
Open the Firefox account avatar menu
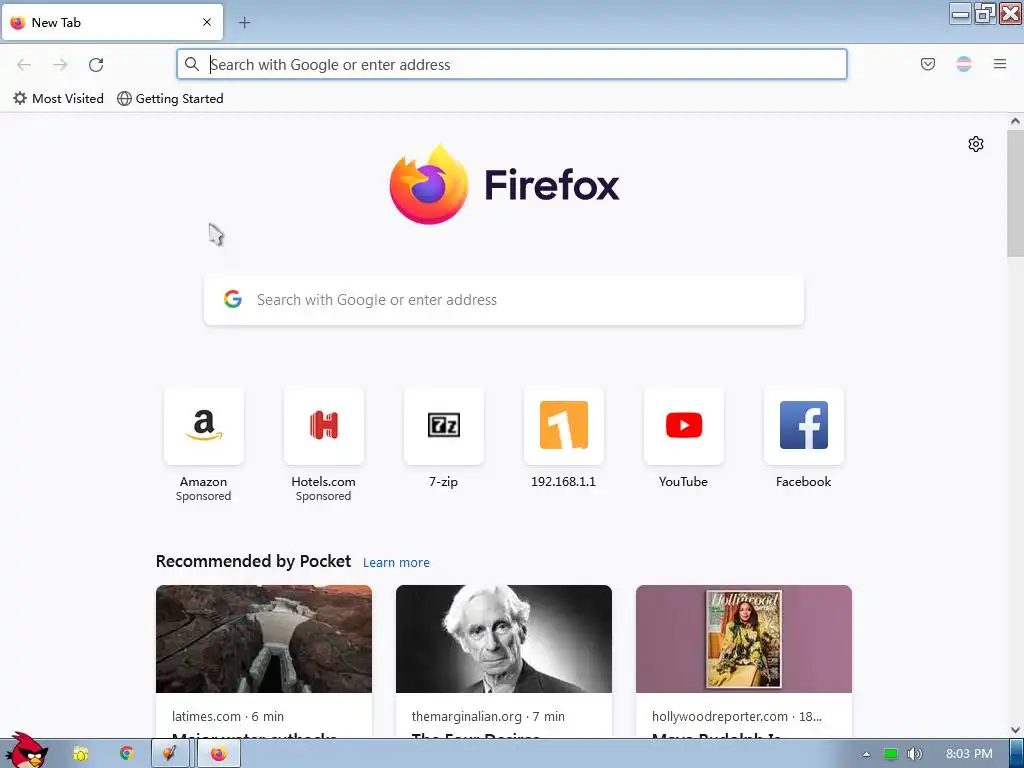point(964,64)
